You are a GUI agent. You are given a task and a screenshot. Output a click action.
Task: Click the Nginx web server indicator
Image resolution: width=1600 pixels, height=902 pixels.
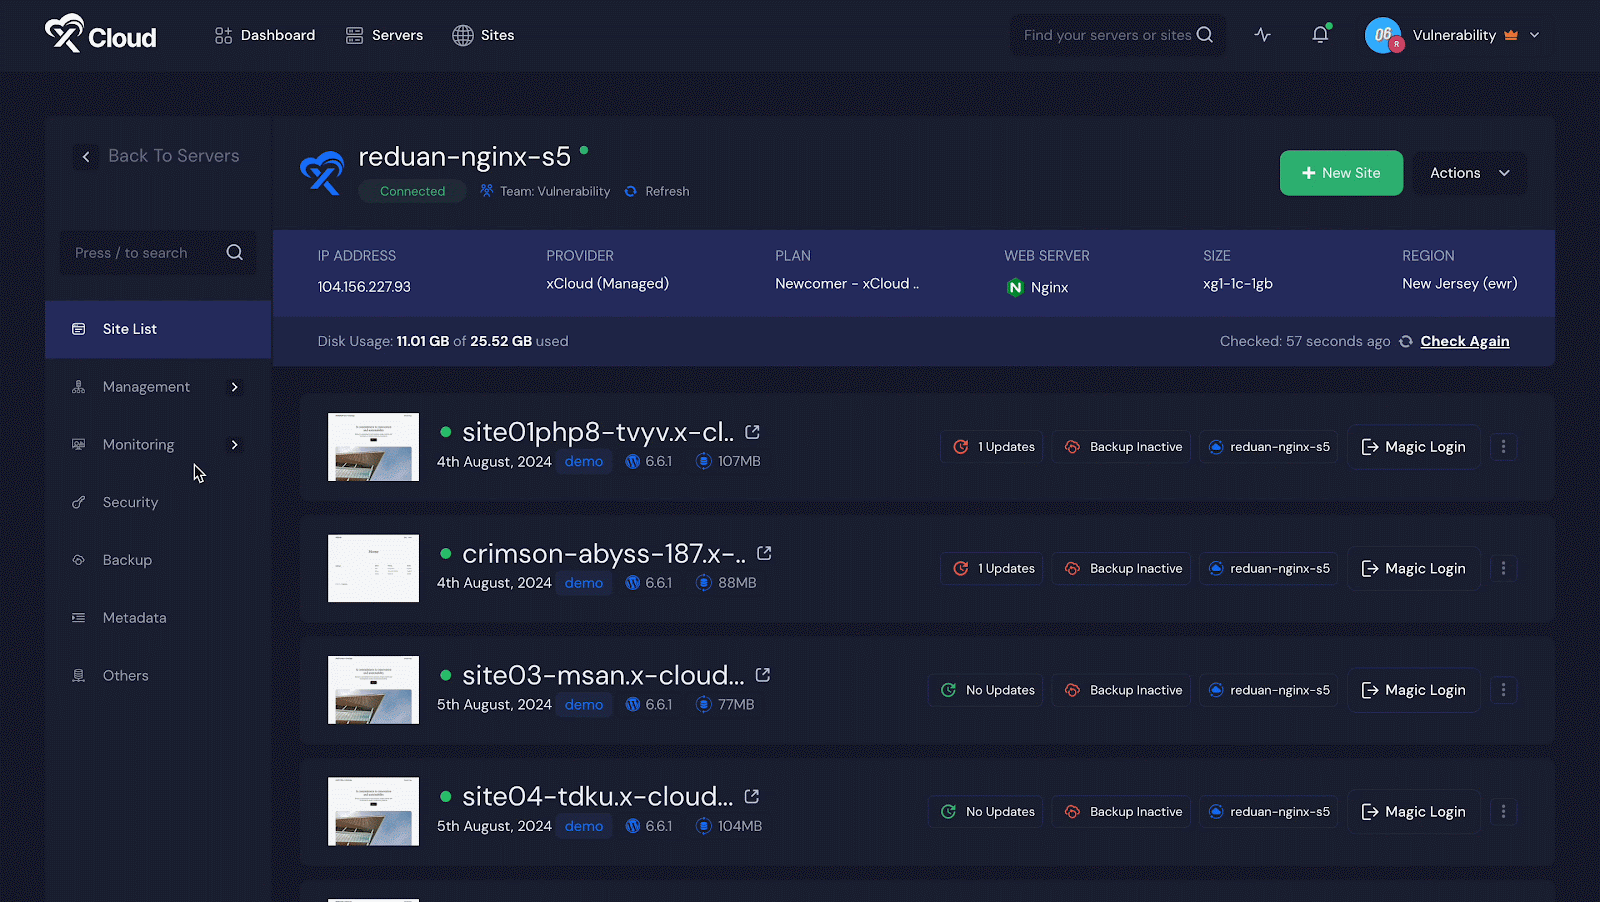click(x=1037, y=287)
